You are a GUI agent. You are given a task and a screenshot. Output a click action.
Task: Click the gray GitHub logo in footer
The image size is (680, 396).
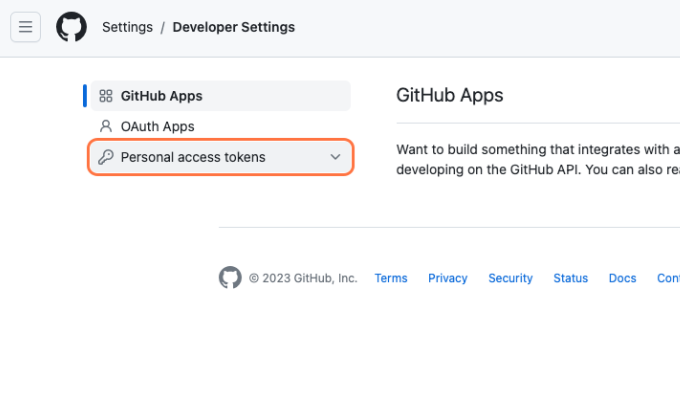click(230, 278)
